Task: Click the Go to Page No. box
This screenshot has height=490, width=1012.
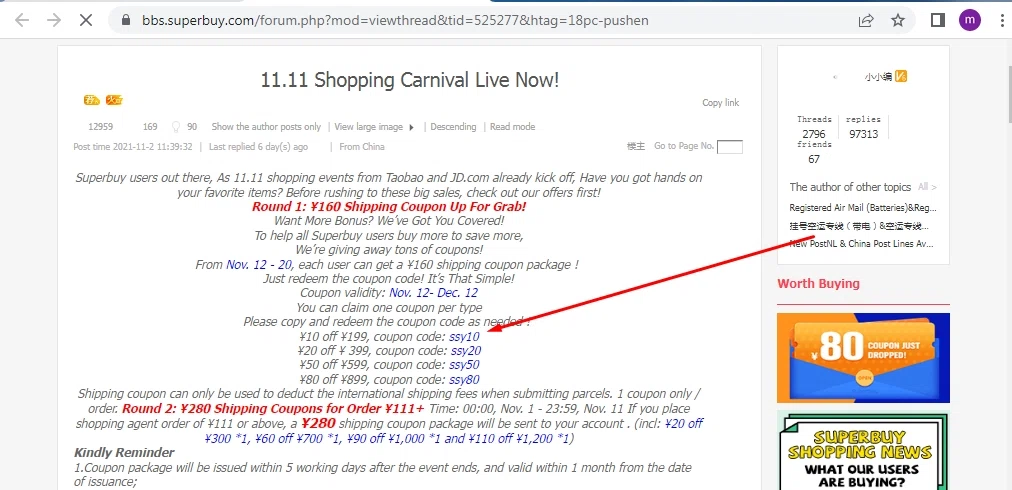Action: [730, 147]
